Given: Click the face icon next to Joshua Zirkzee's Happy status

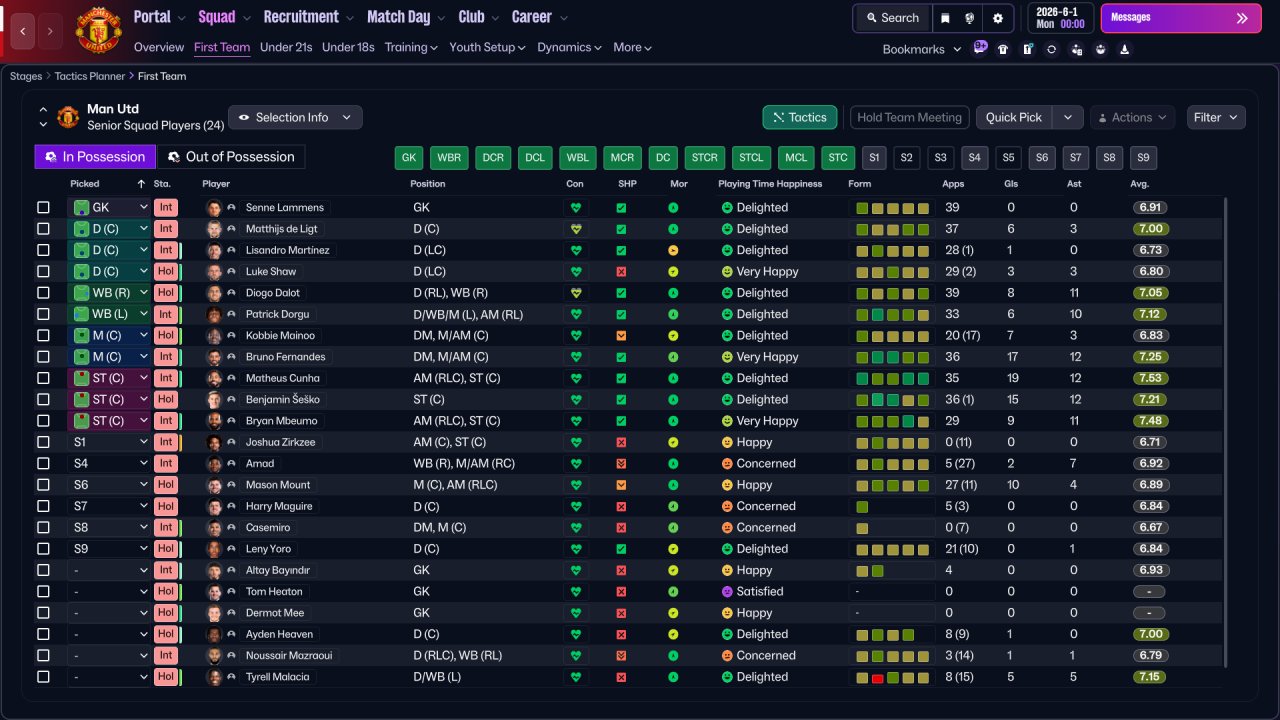Looking at the screenshot, I should tap(727, 442).
